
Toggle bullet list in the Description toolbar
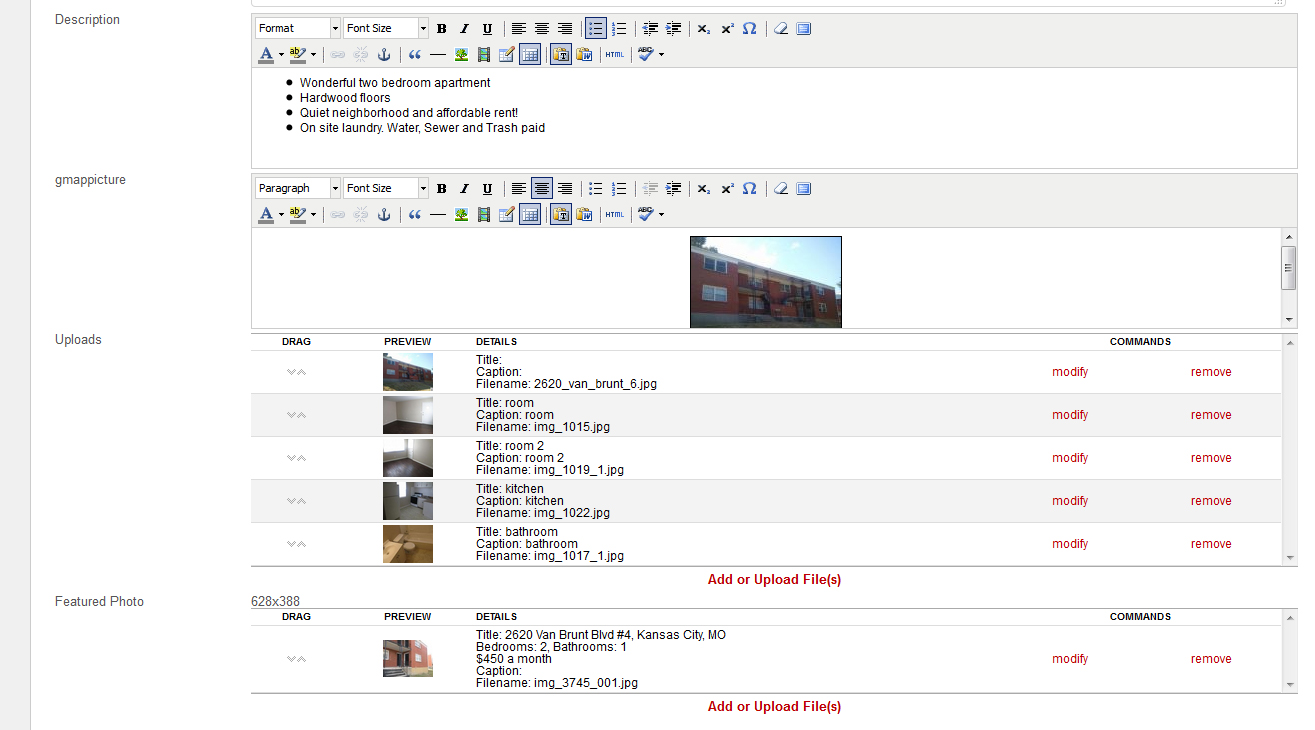coord(595,29)
